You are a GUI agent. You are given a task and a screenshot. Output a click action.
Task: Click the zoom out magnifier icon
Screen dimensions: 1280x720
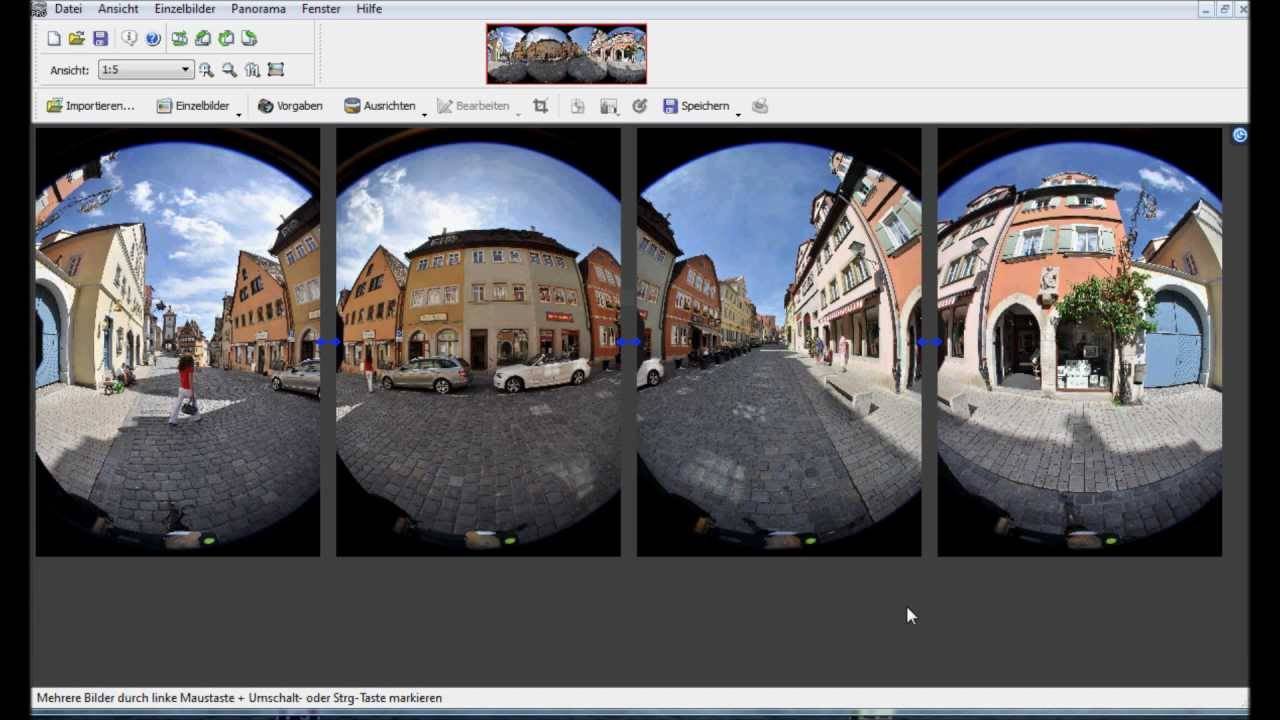pos(229,70)
